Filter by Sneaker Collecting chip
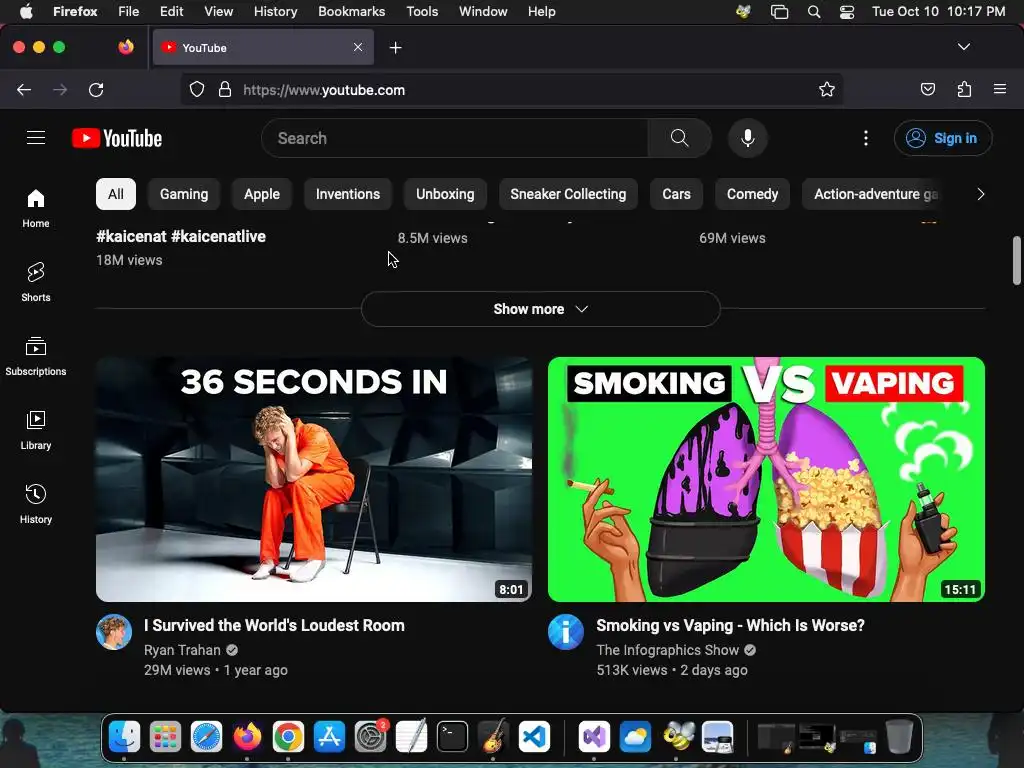The width and height of the screenshot is (1024, 768). pos(568,194)
